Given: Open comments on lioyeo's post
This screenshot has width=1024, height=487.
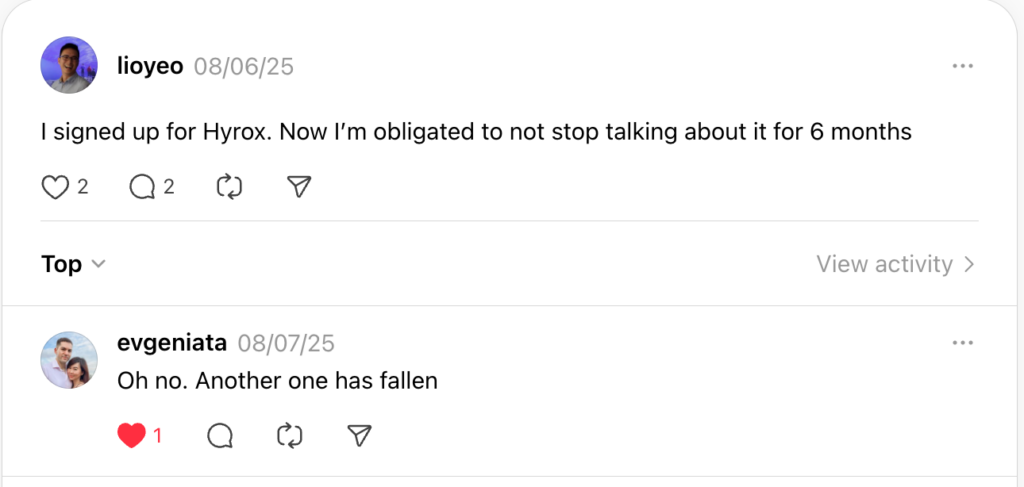Looking at the screenshot, I should [x=142, y=188].
